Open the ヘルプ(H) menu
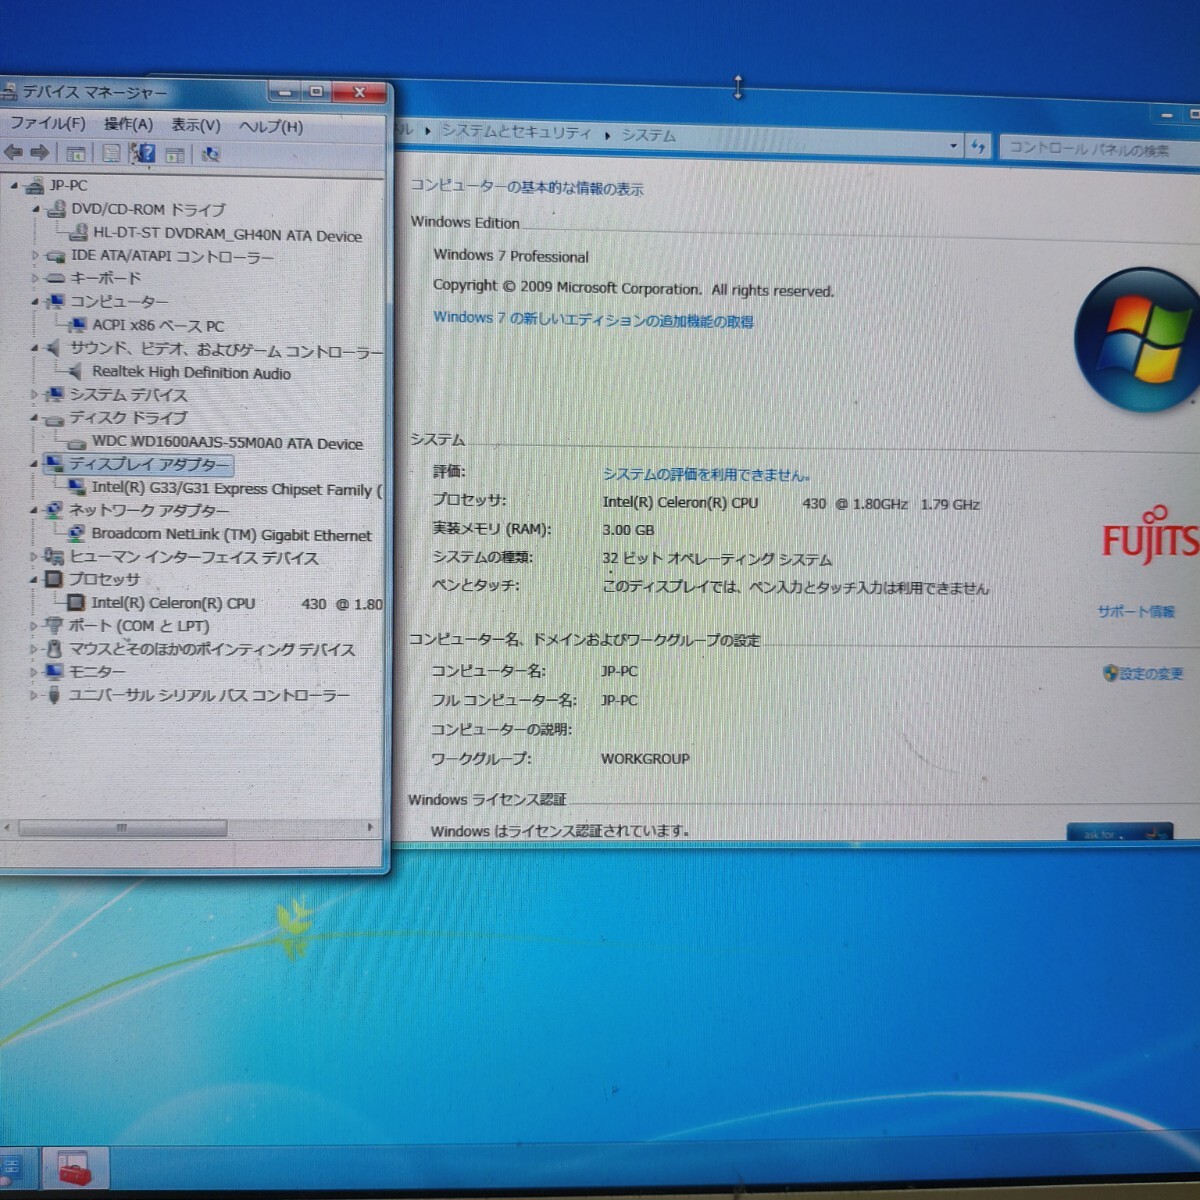 click(270, 126)
